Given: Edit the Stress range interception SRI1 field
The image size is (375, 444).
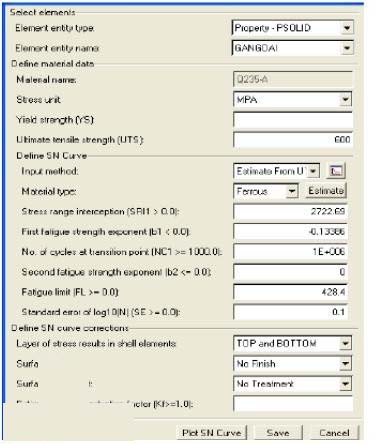Looking at the screenshot, I should click(x=290, y=211).
